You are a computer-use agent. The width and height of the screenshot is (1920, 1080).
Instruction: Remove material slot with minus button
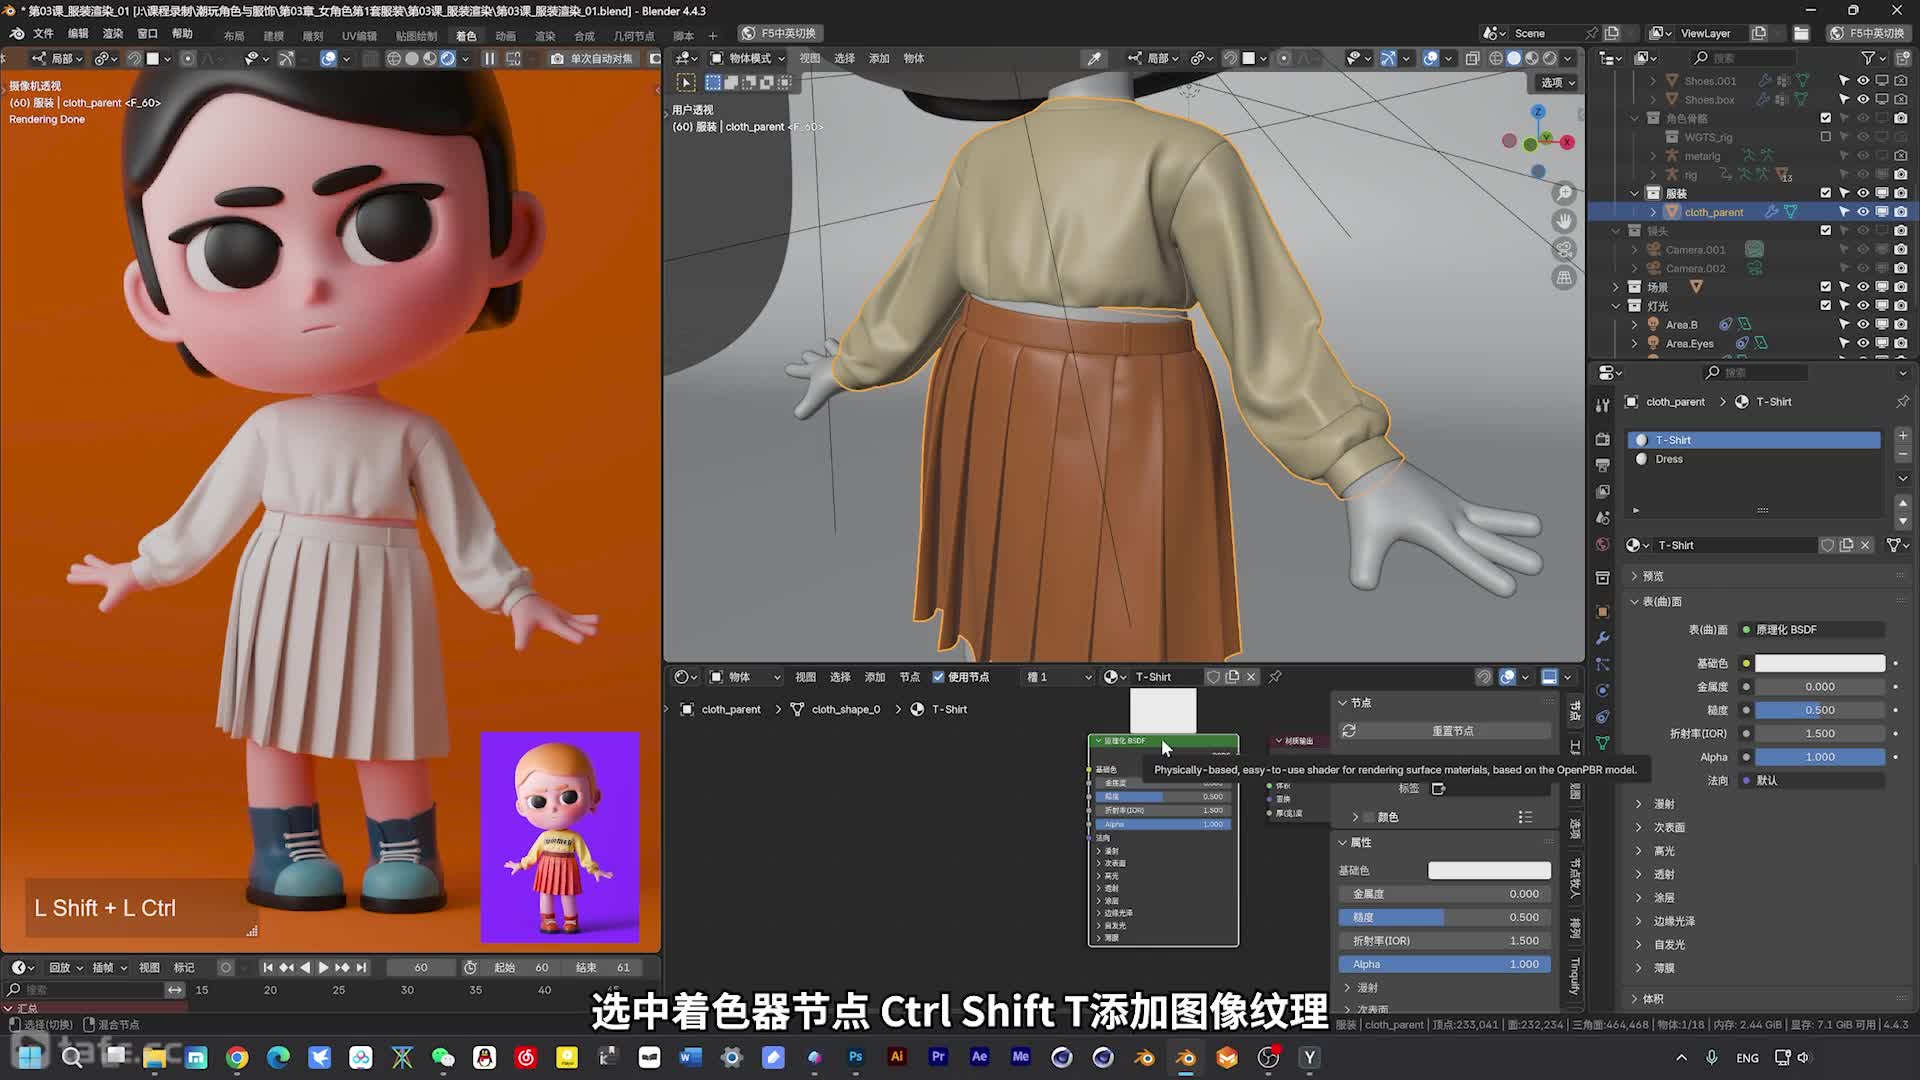point(1903,455)
